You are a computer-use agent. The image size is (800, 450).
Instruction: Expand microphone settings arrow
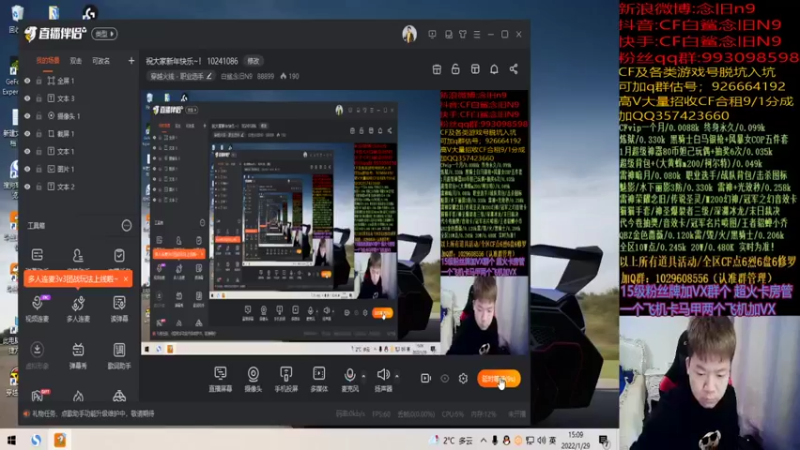[363, 376]
